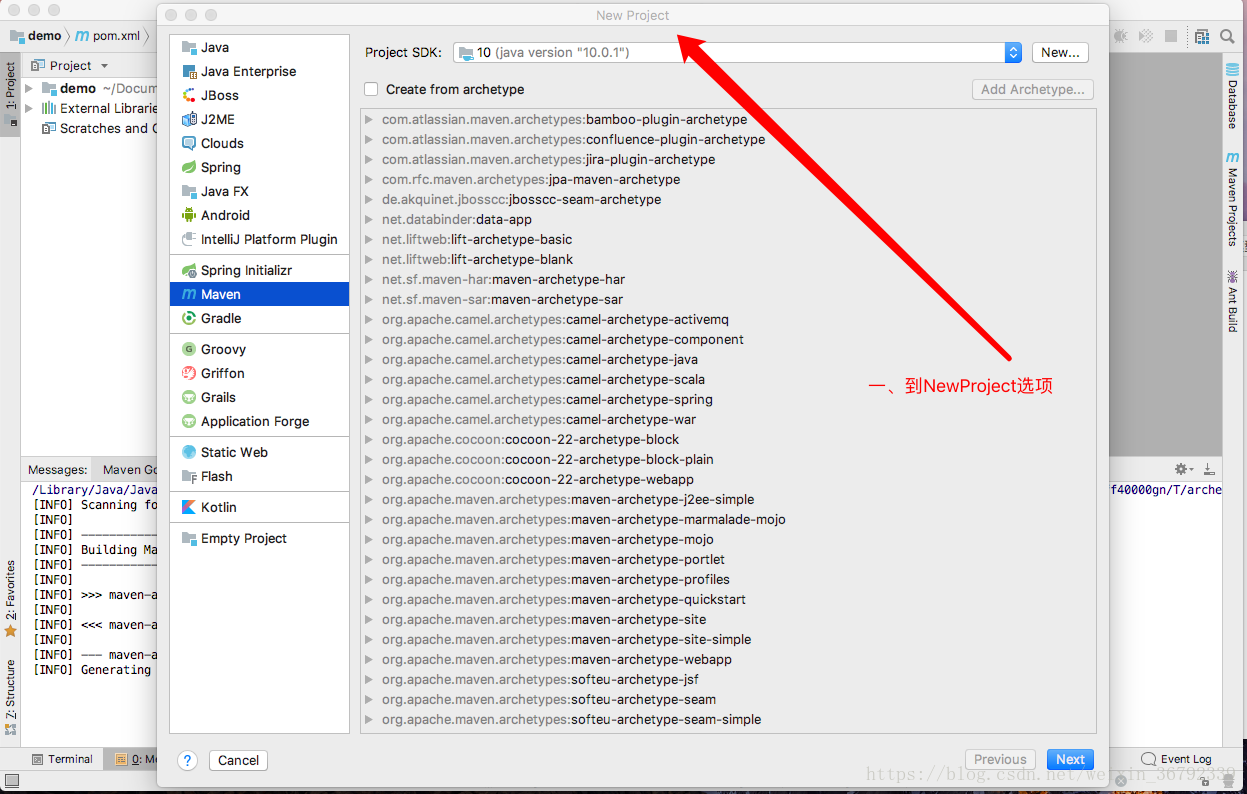Viewport: 1247px width, 794px height.
Task: Select IntelliJ Platform Plugin type
Action: tap(259, 239)
